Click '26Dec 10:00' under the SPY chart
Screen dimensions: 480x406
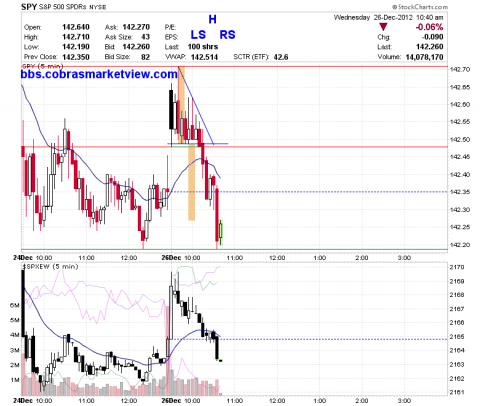tap(181, 258)
